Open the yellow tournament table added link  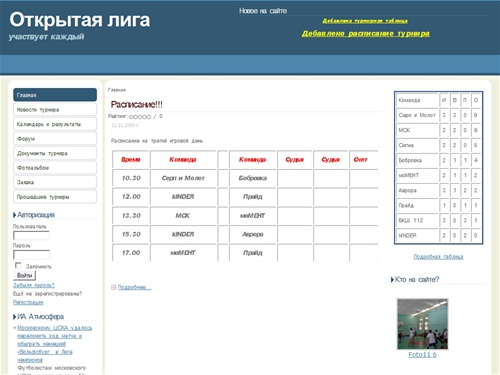[x=365, y=21]
